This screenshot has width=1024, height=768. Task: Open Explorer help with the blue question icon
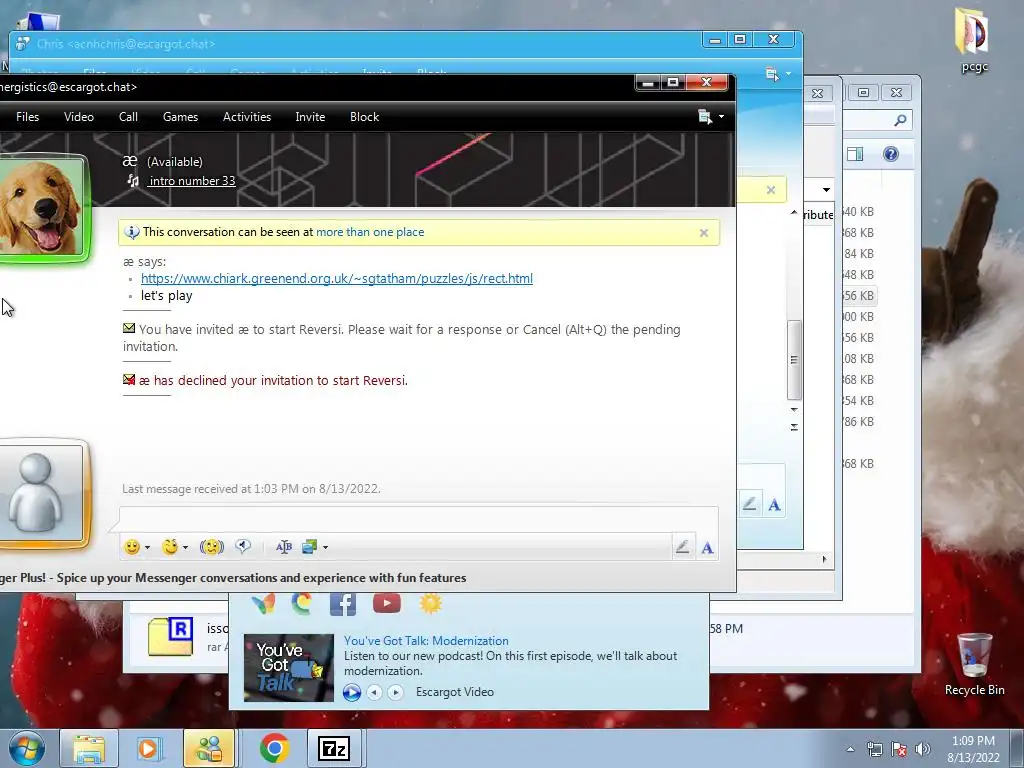pos(891,154)
